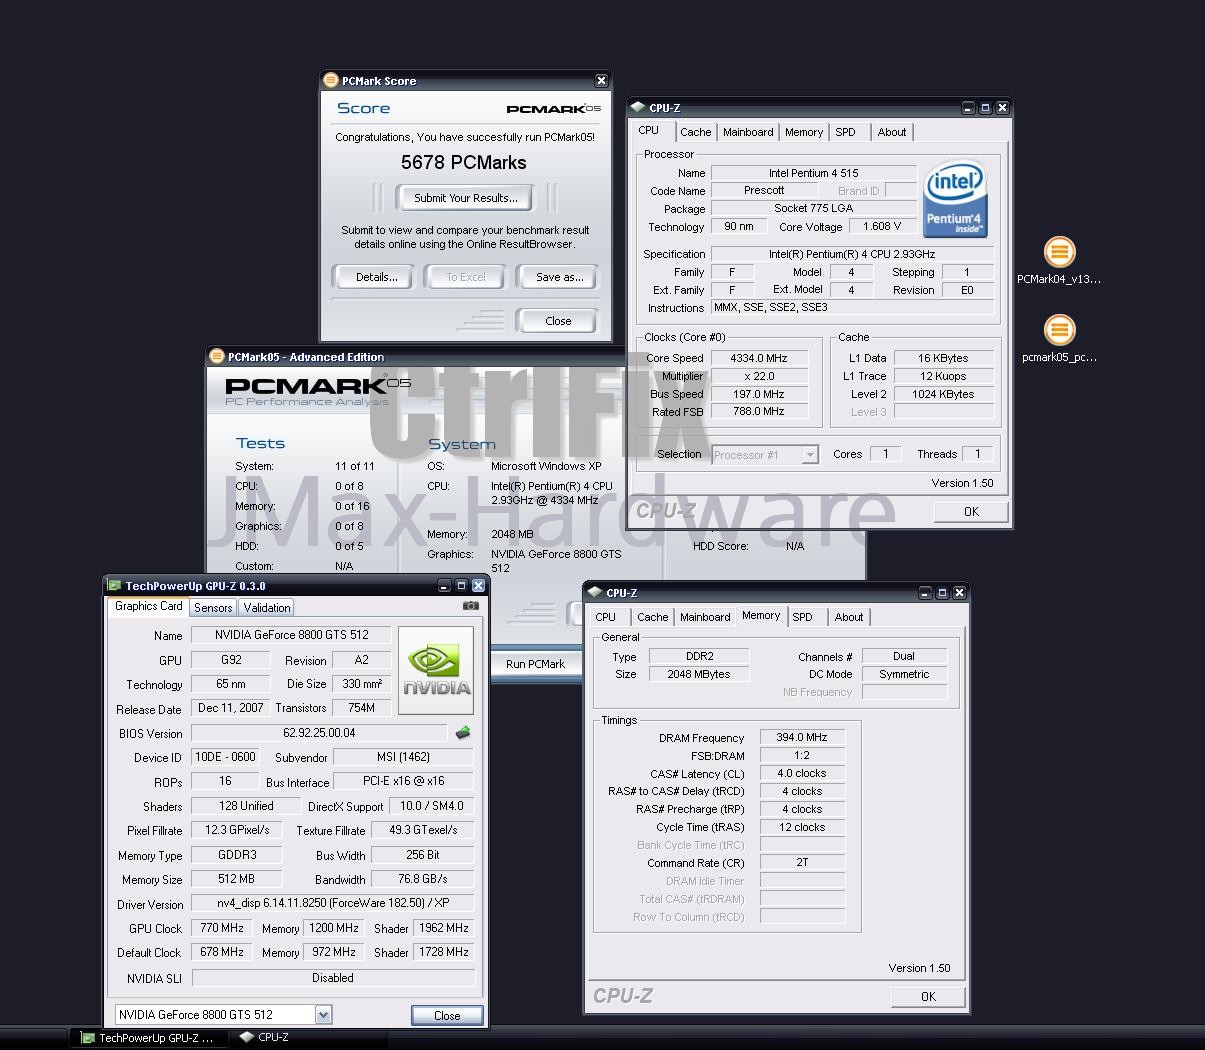Click the Core Speed 4334.0 MHz field
1205x1050 pixels.
click(759, 358)
